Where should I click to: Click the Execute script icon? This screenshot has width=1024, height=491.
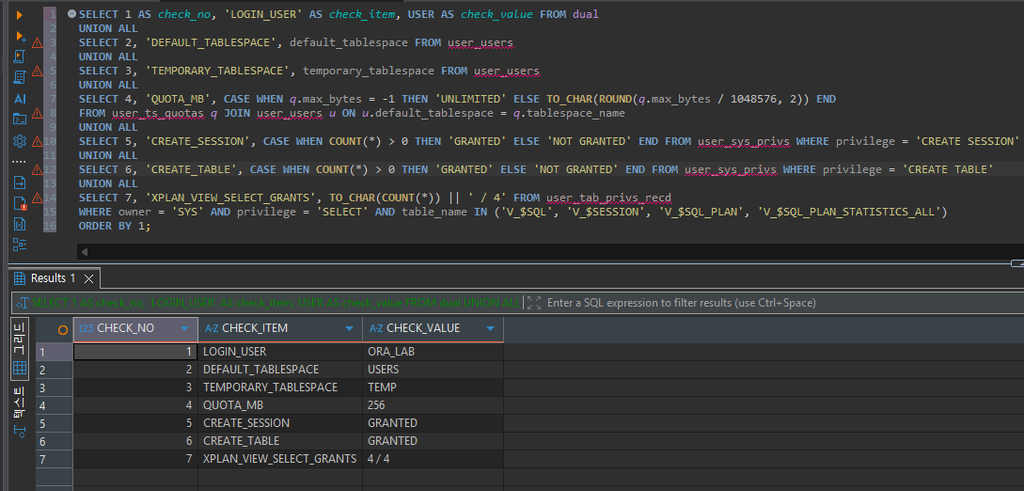[20, 57]
